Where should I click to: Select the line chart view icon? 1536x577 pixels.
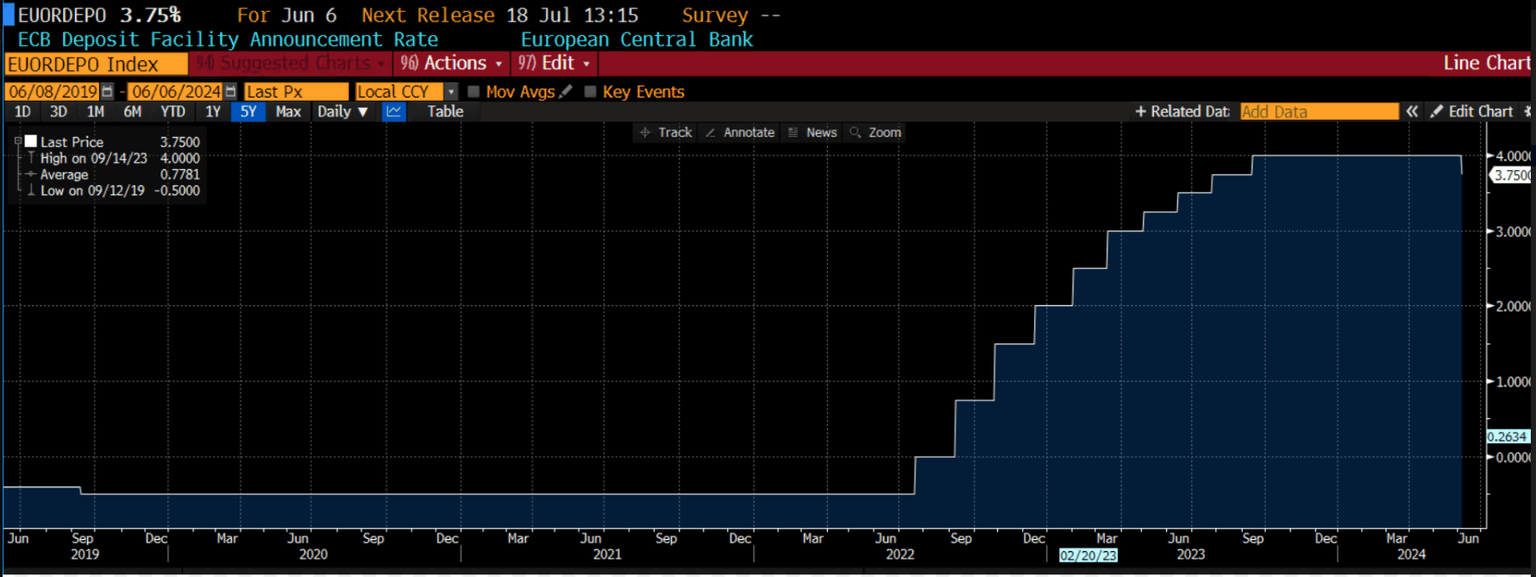(394, 112)
